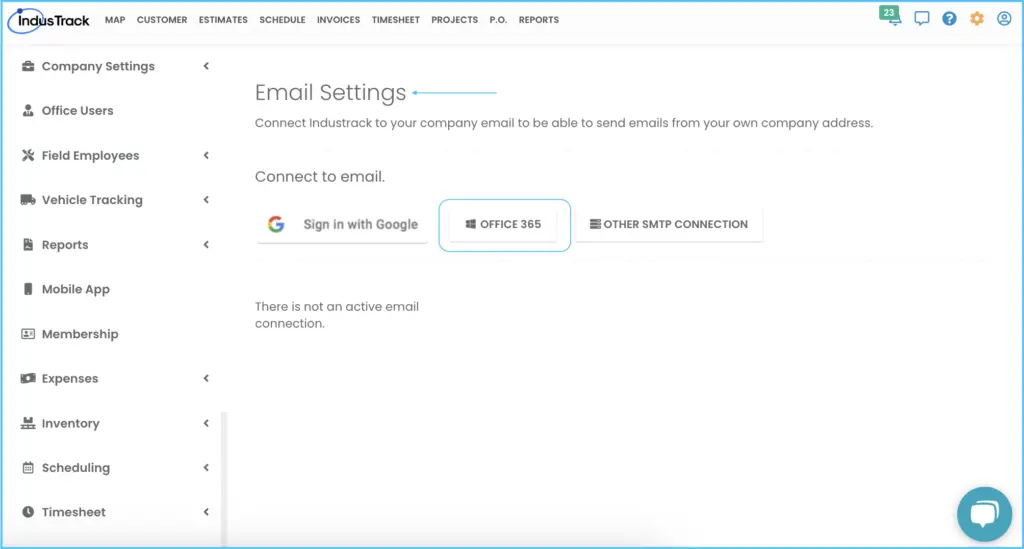This screenshot has height=549, width=1024.
Task: Click the help question mark icon
Action: 949,18
